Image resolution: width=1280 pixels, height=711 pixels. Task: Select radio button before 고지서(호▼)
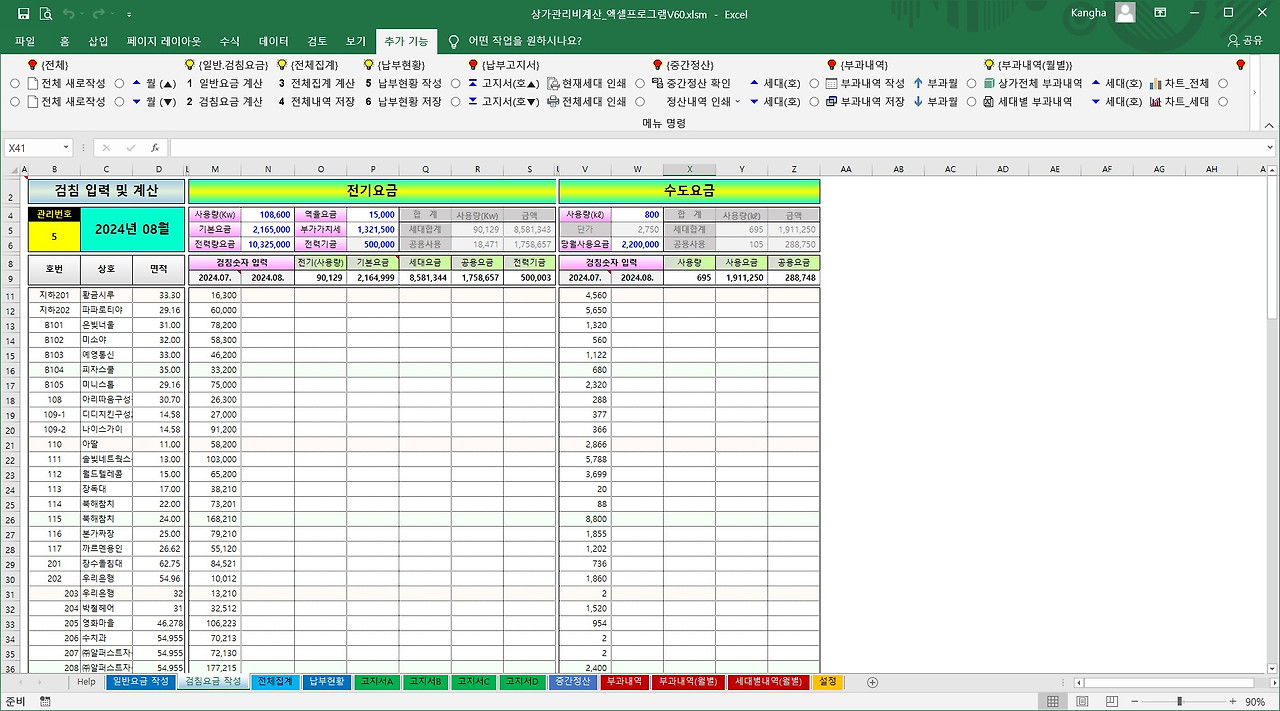(x=455, y=101)
